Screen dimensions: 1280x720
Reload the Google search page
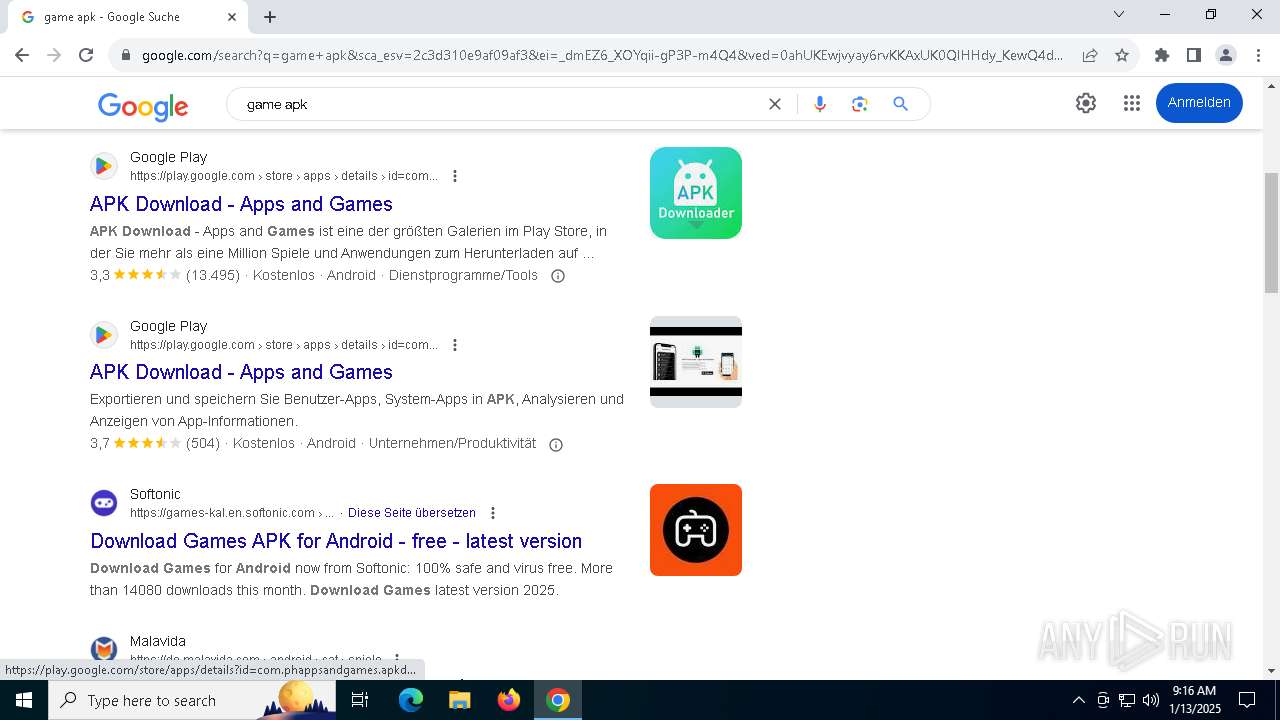tap(86, 55)
